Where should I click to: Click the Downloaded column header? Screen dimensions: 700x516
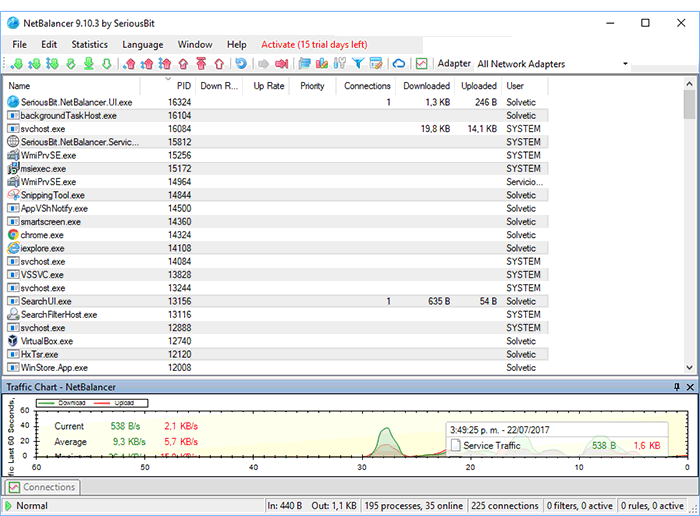click(426, 86)
